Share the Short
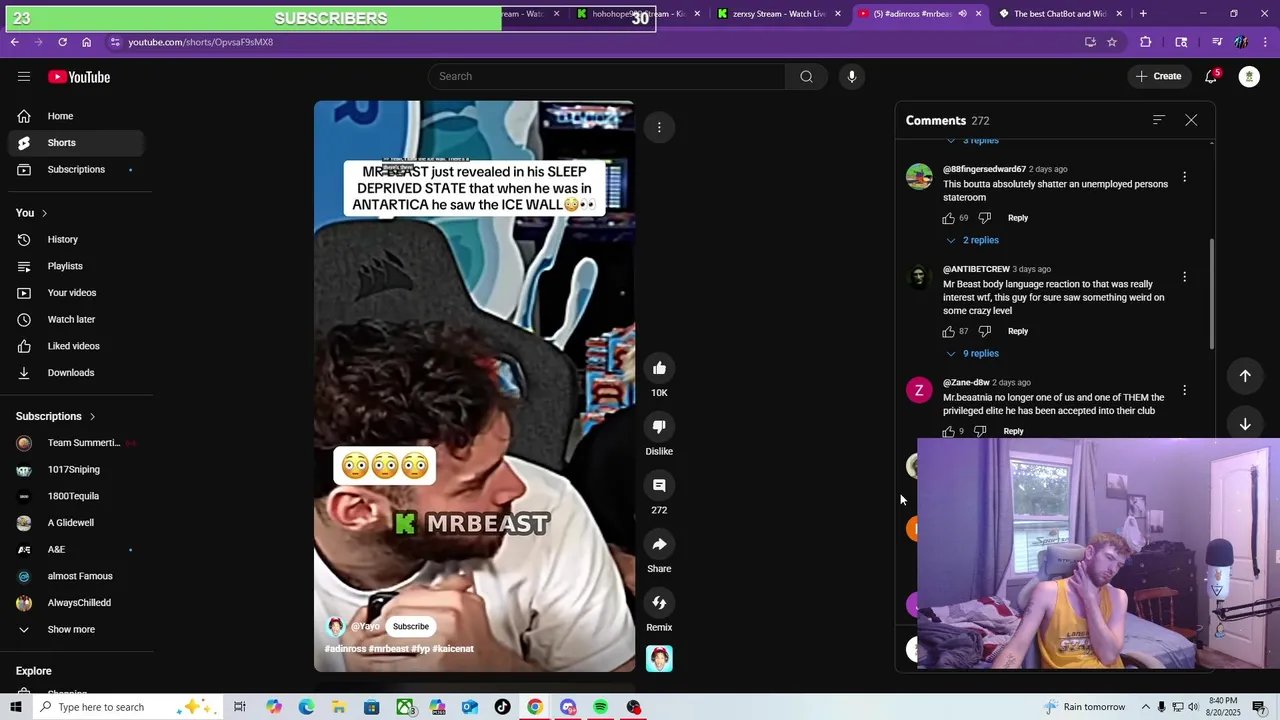Image resolution: width=1280 pixels, height=720 pixels. (659, 545)
